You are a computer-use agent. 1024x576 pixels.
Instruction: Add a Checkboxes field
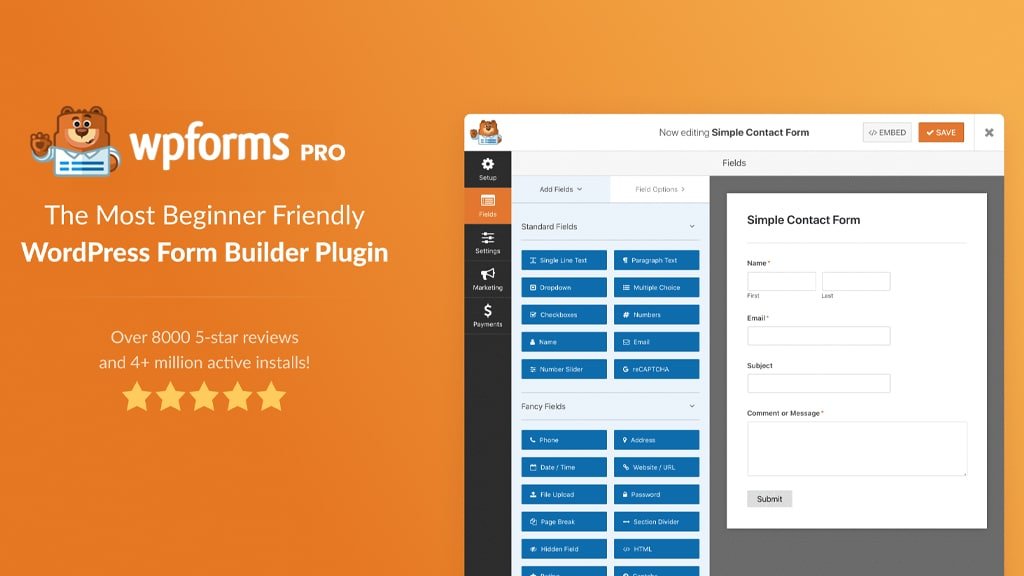click(564, 315)
